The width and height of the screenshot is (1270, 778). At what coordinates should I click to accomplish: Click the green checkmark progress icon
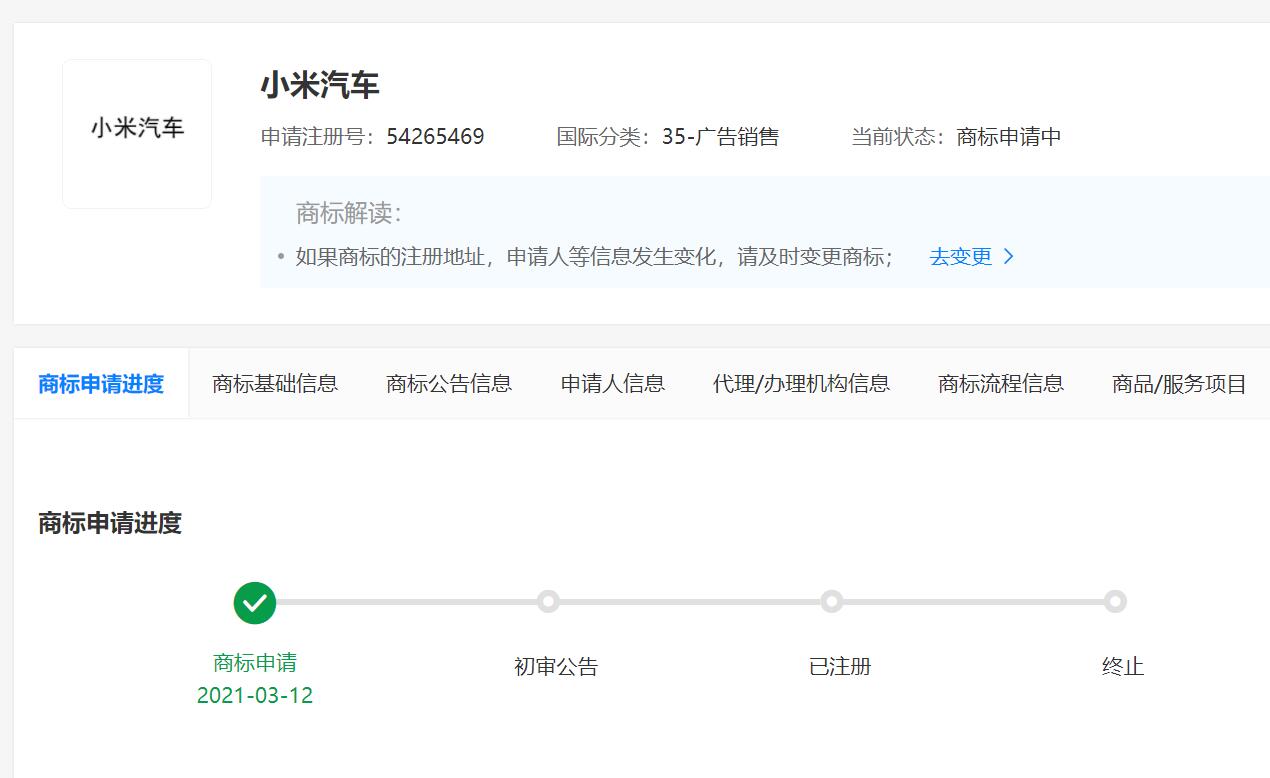[255, 603]
